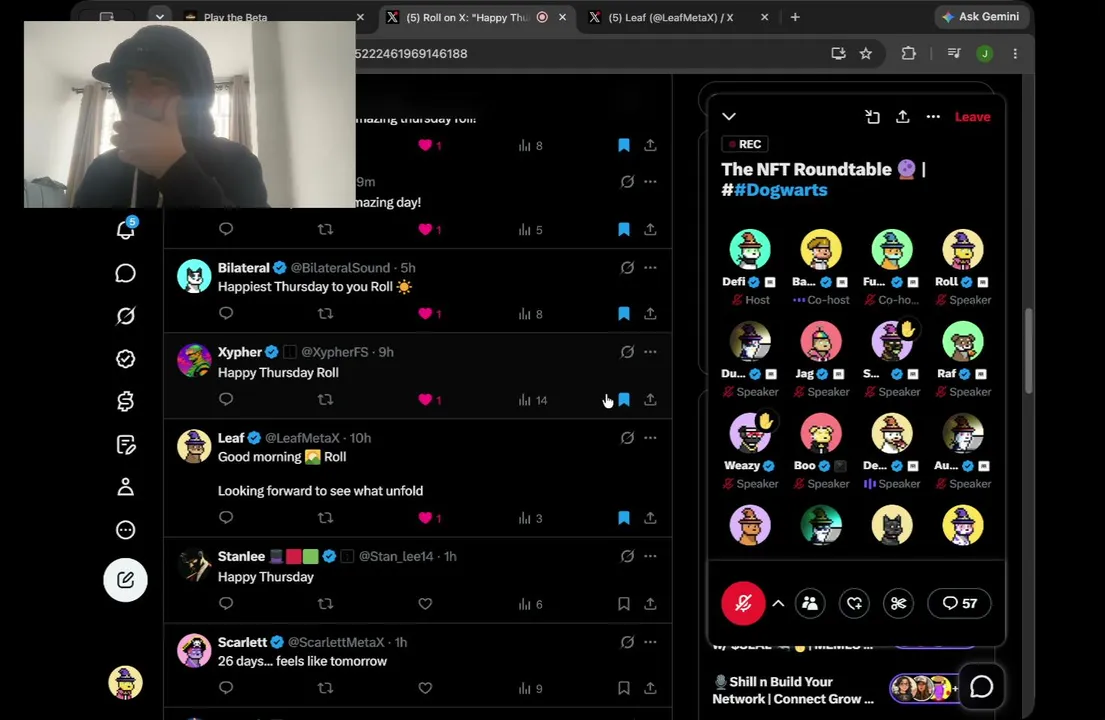
Task: Unlike Leaf's good morning post
Action: 425,518
